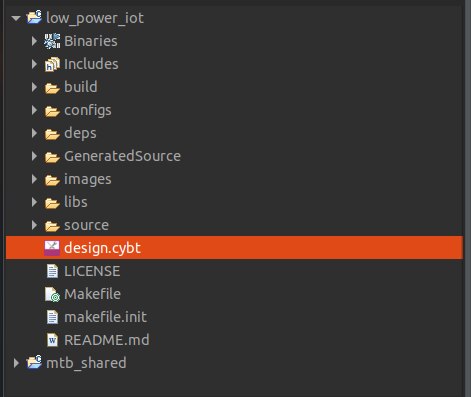Click the Makefile target icon
Image resolution: width=471 pixels, height=397 pixels.
52,294
